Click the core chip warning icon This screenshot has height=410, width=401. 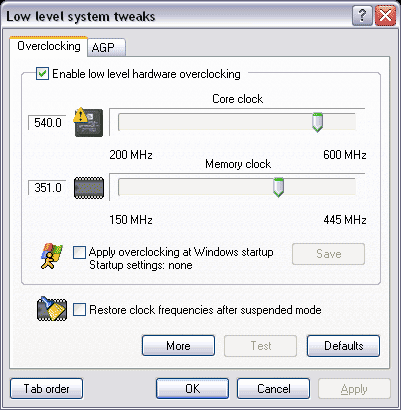tap(89, 122)
